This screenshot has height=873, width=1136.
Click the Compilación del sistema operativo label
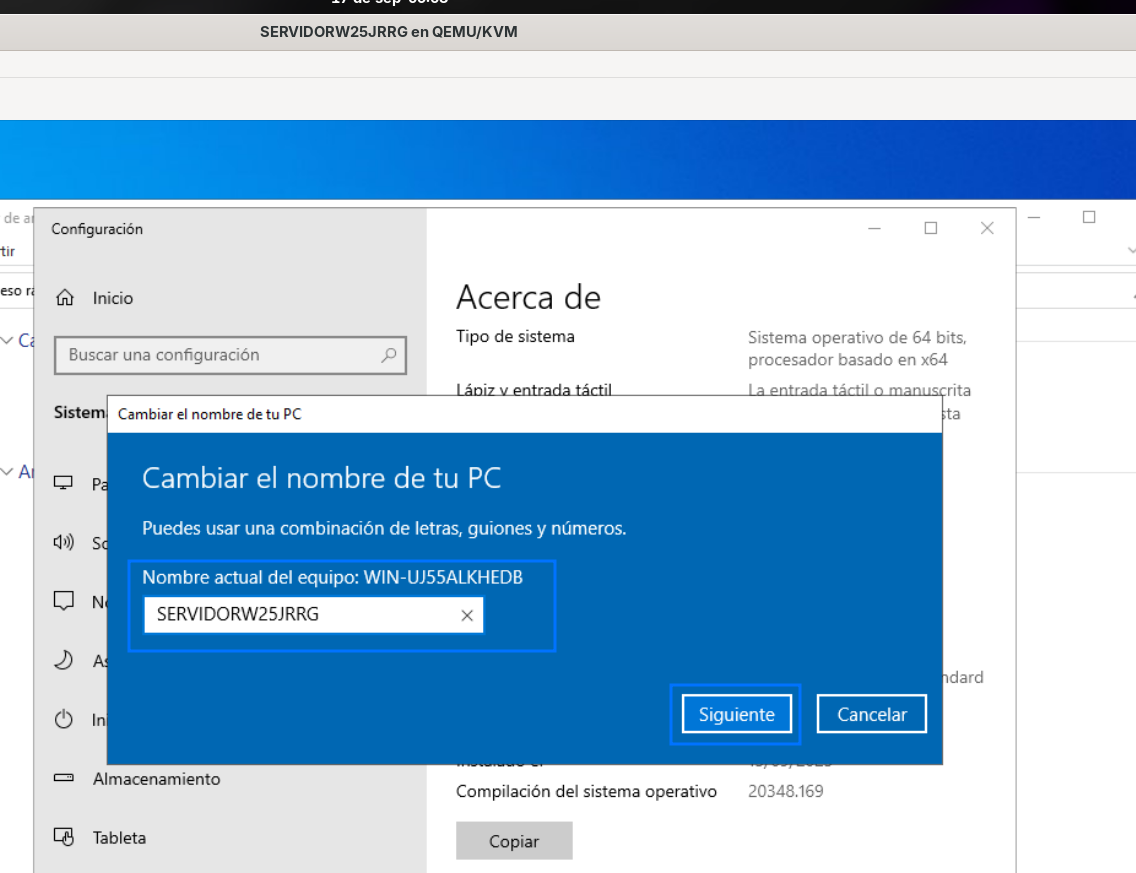pyautogui.click(x=586, y=791)
